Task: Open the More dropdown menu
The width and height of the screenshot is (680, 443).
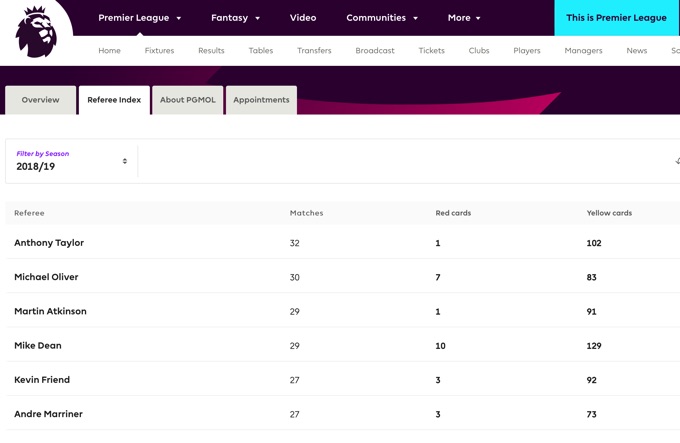Action: click(x=464, y=18)
